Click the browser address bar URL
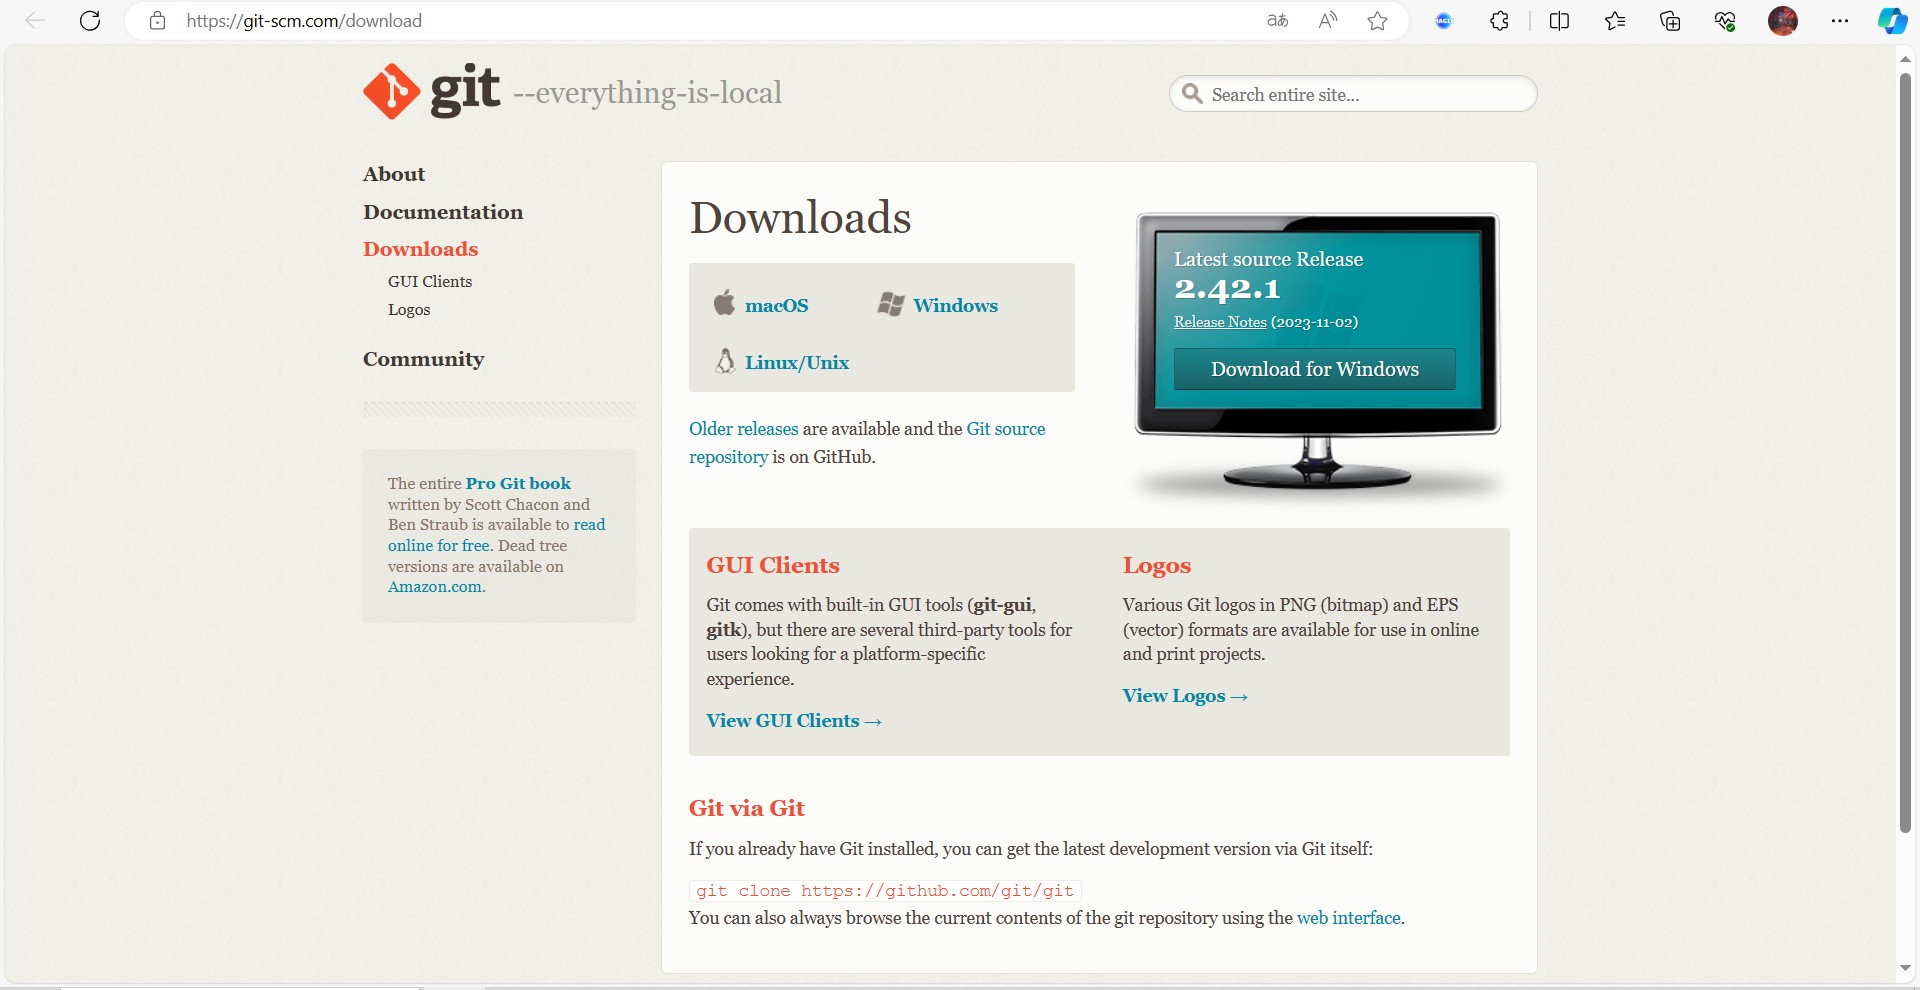This screenshot has width=1920, height=990. tap(304, 21)
